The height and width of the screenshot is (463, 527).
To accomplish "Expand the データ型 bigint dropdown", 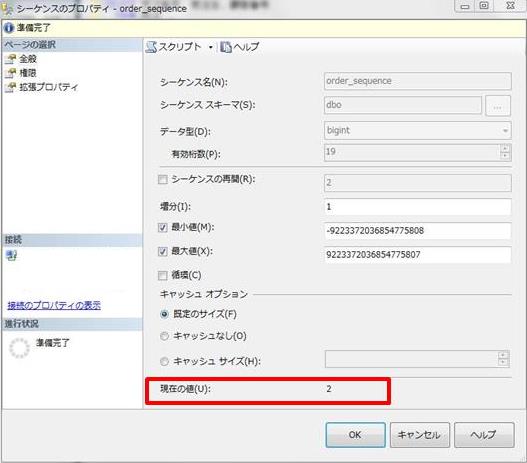I will tap(505, 131).
